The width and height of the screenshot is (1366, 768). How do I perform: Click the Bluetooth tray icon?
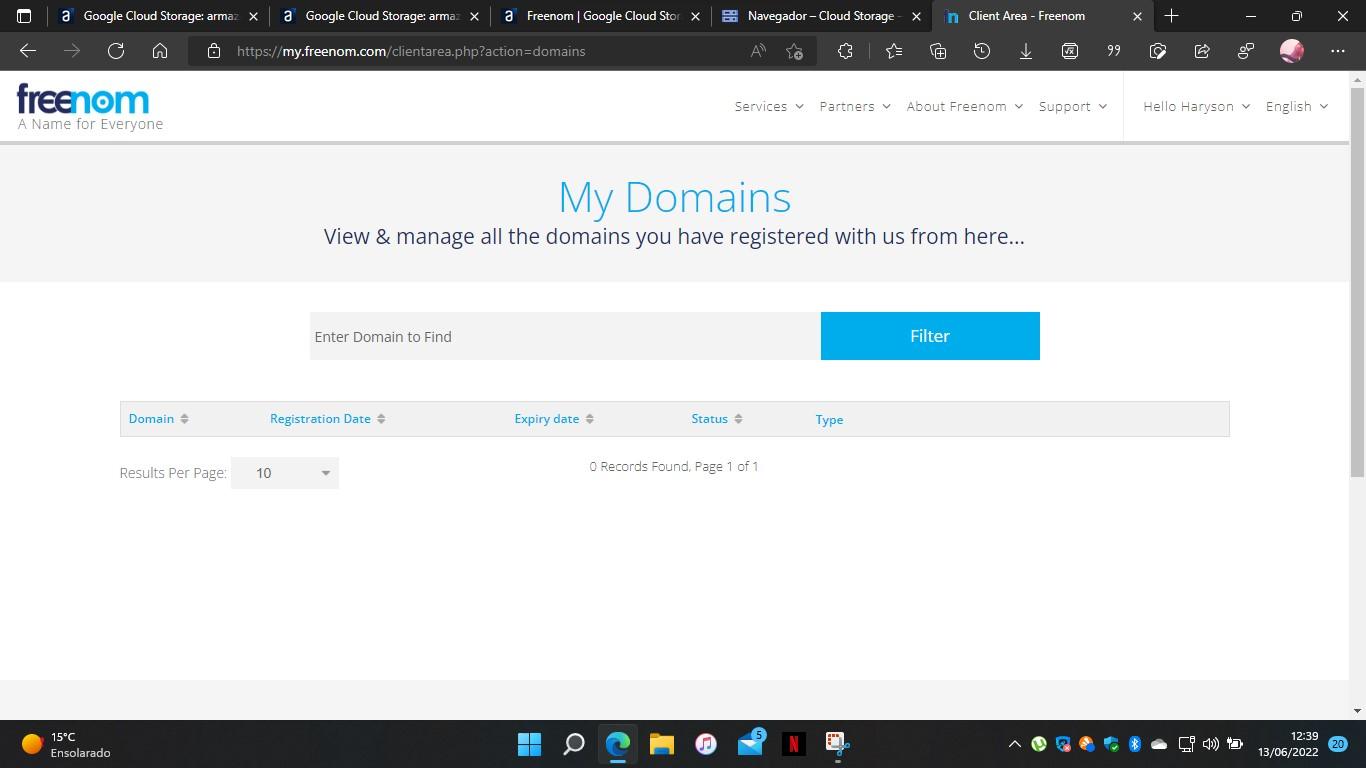pos(1135,744)
